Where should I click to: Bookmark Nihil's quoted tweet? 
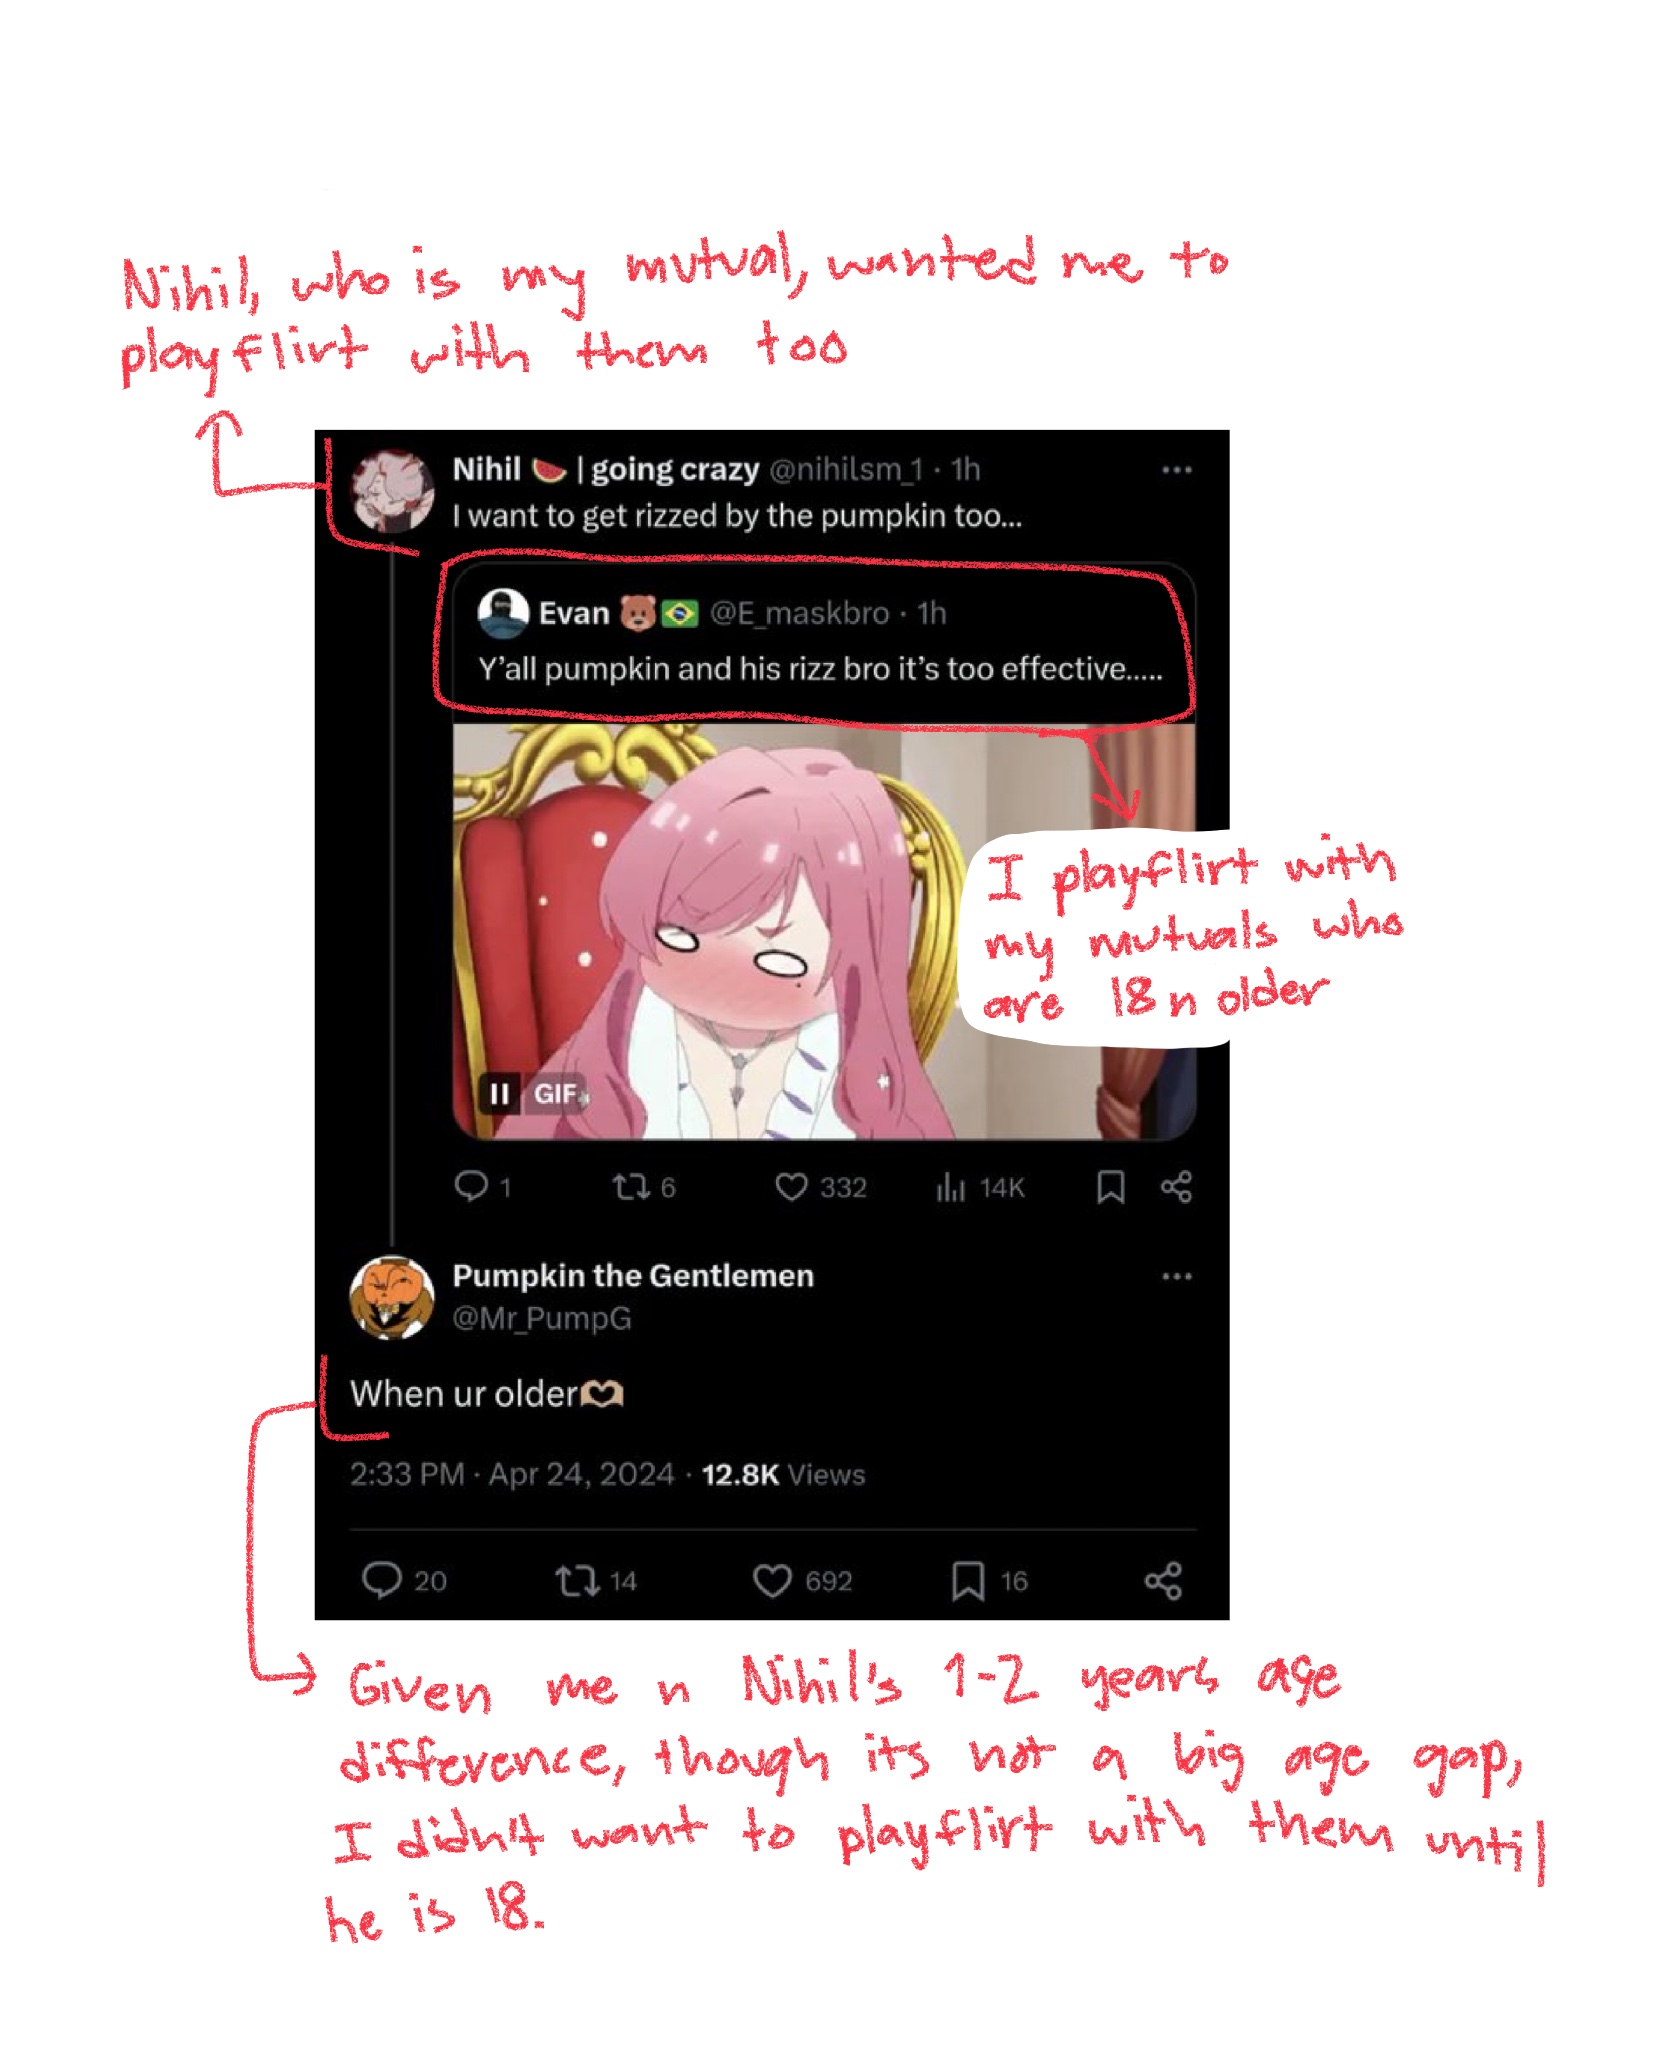click(x=1110, y=1187)
